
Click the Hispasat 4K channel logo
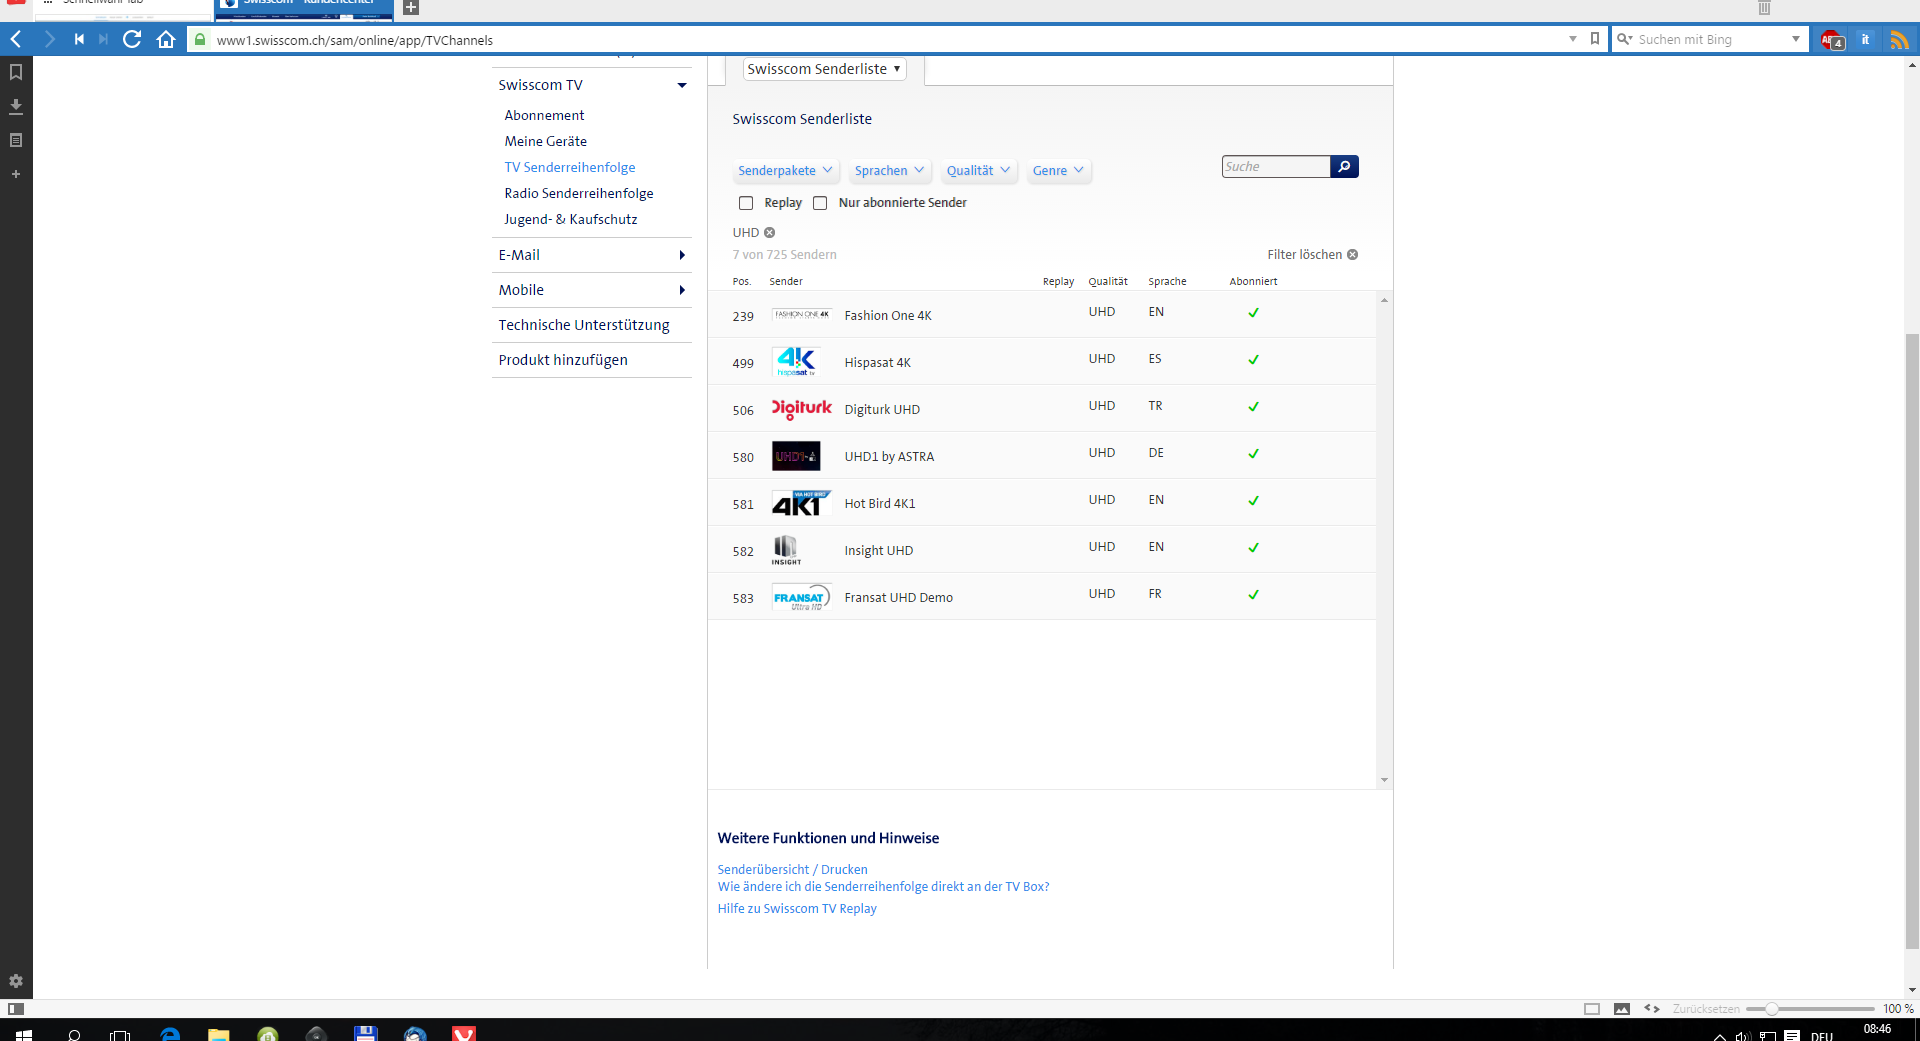click(796, 362)
